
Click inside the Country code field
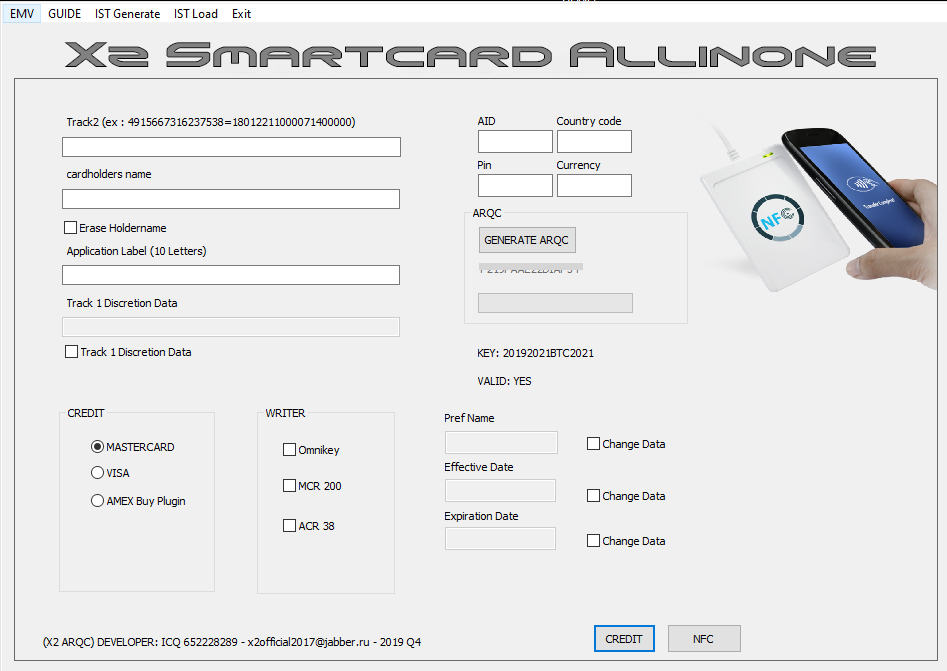coord(594,141)
